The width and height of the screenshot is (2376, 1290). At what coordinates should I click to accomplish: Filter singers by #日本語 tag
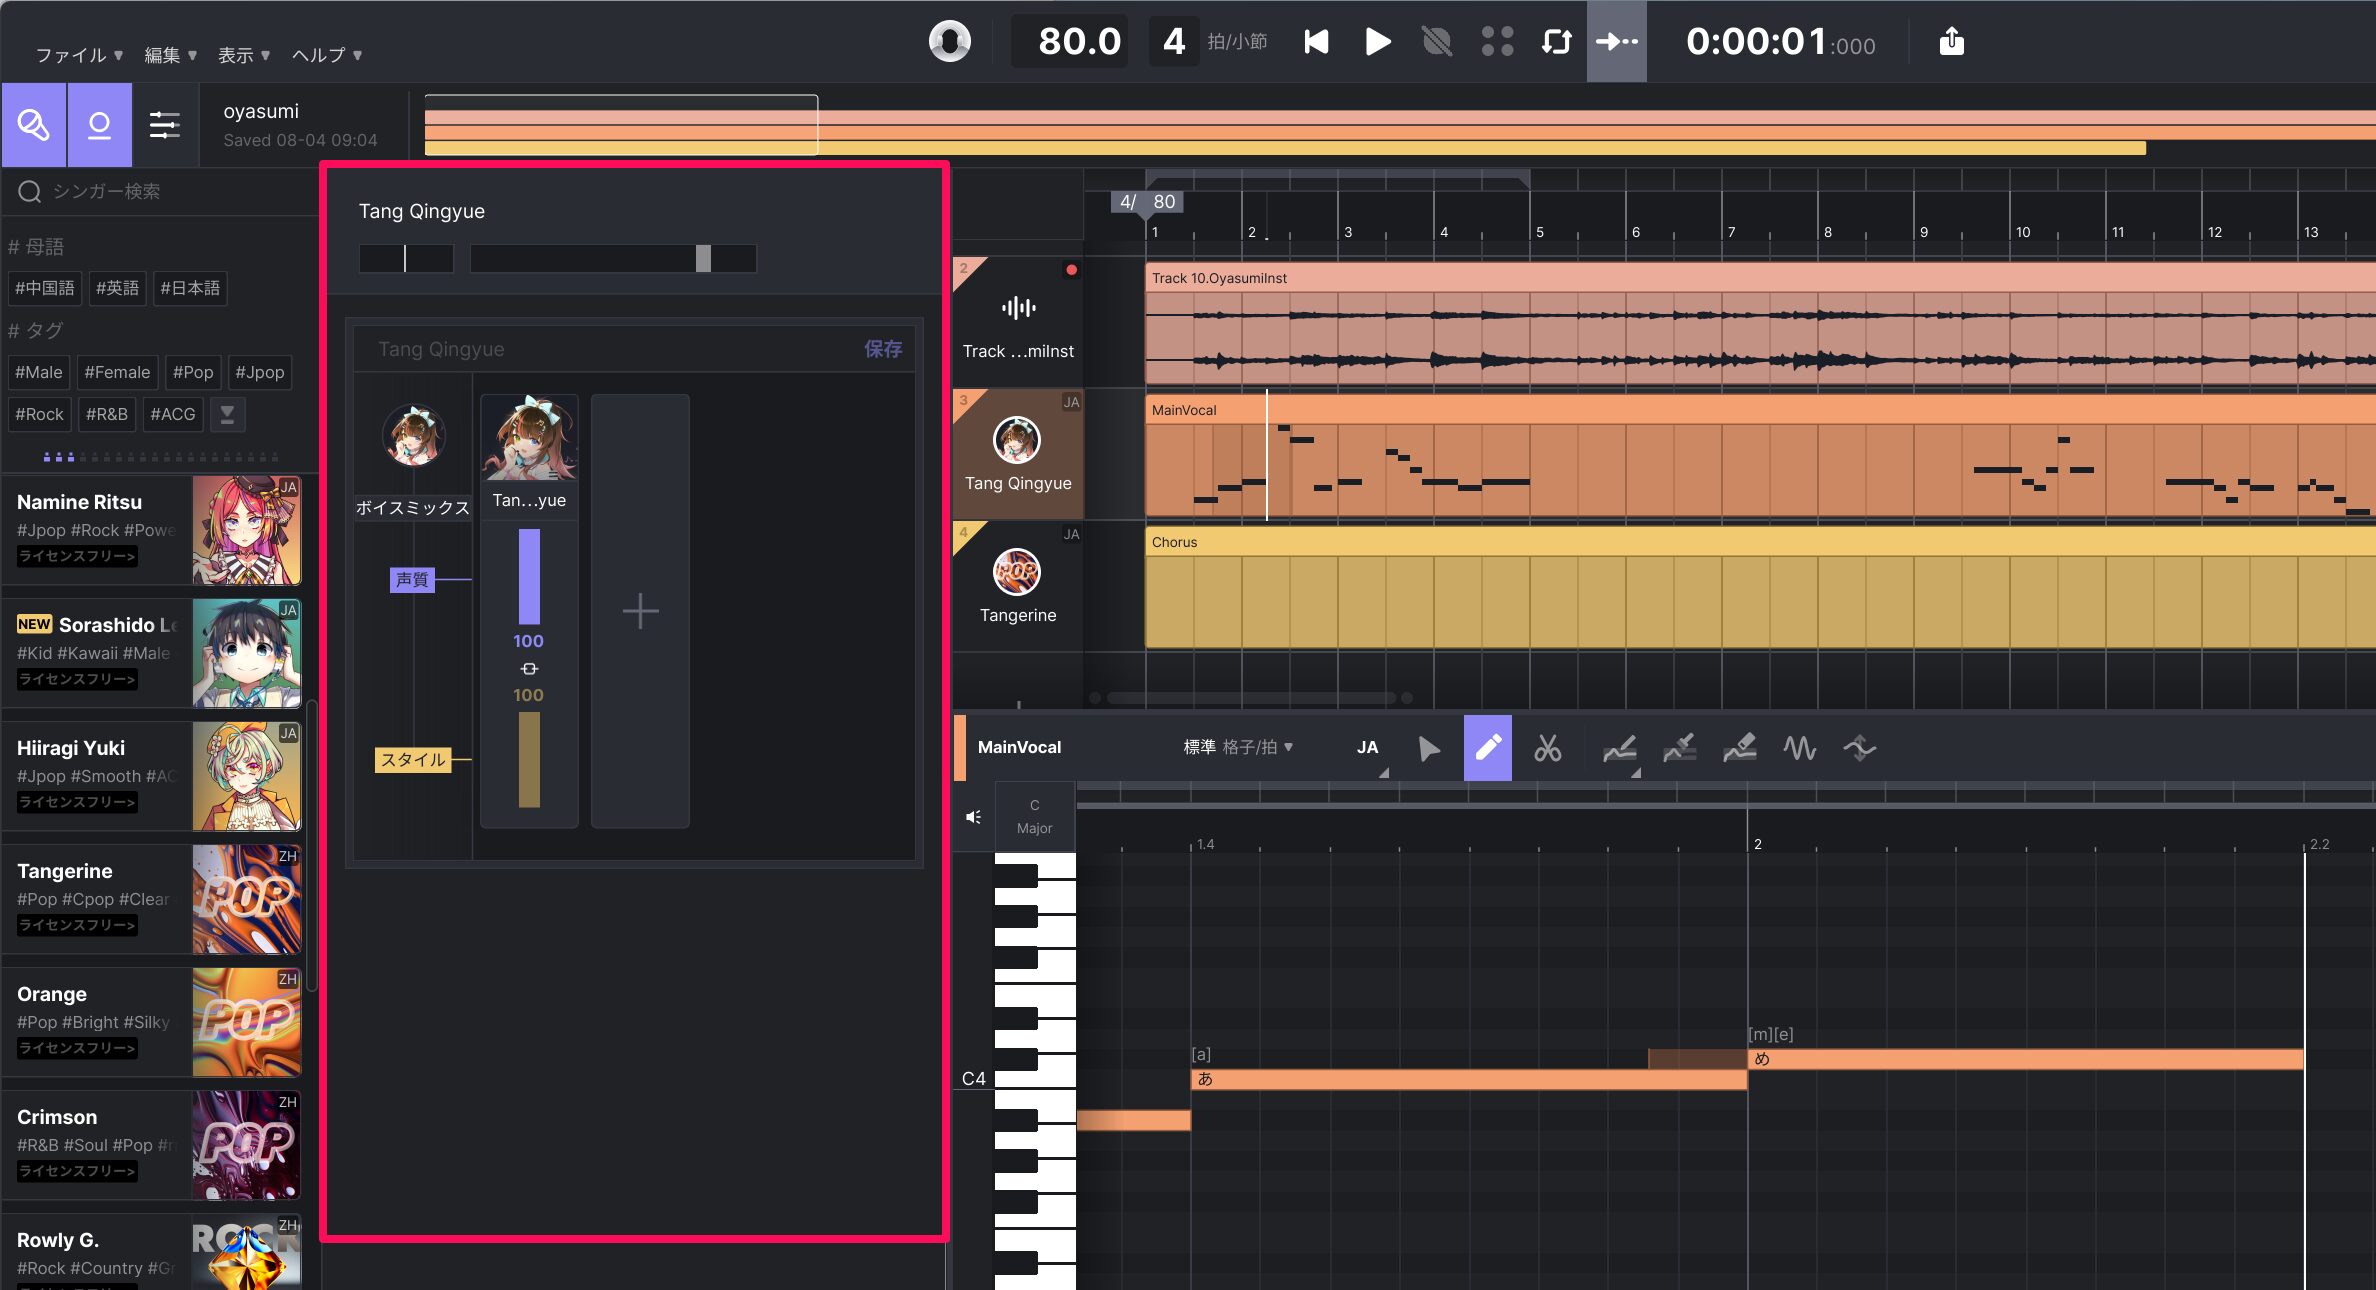[190, 288]
